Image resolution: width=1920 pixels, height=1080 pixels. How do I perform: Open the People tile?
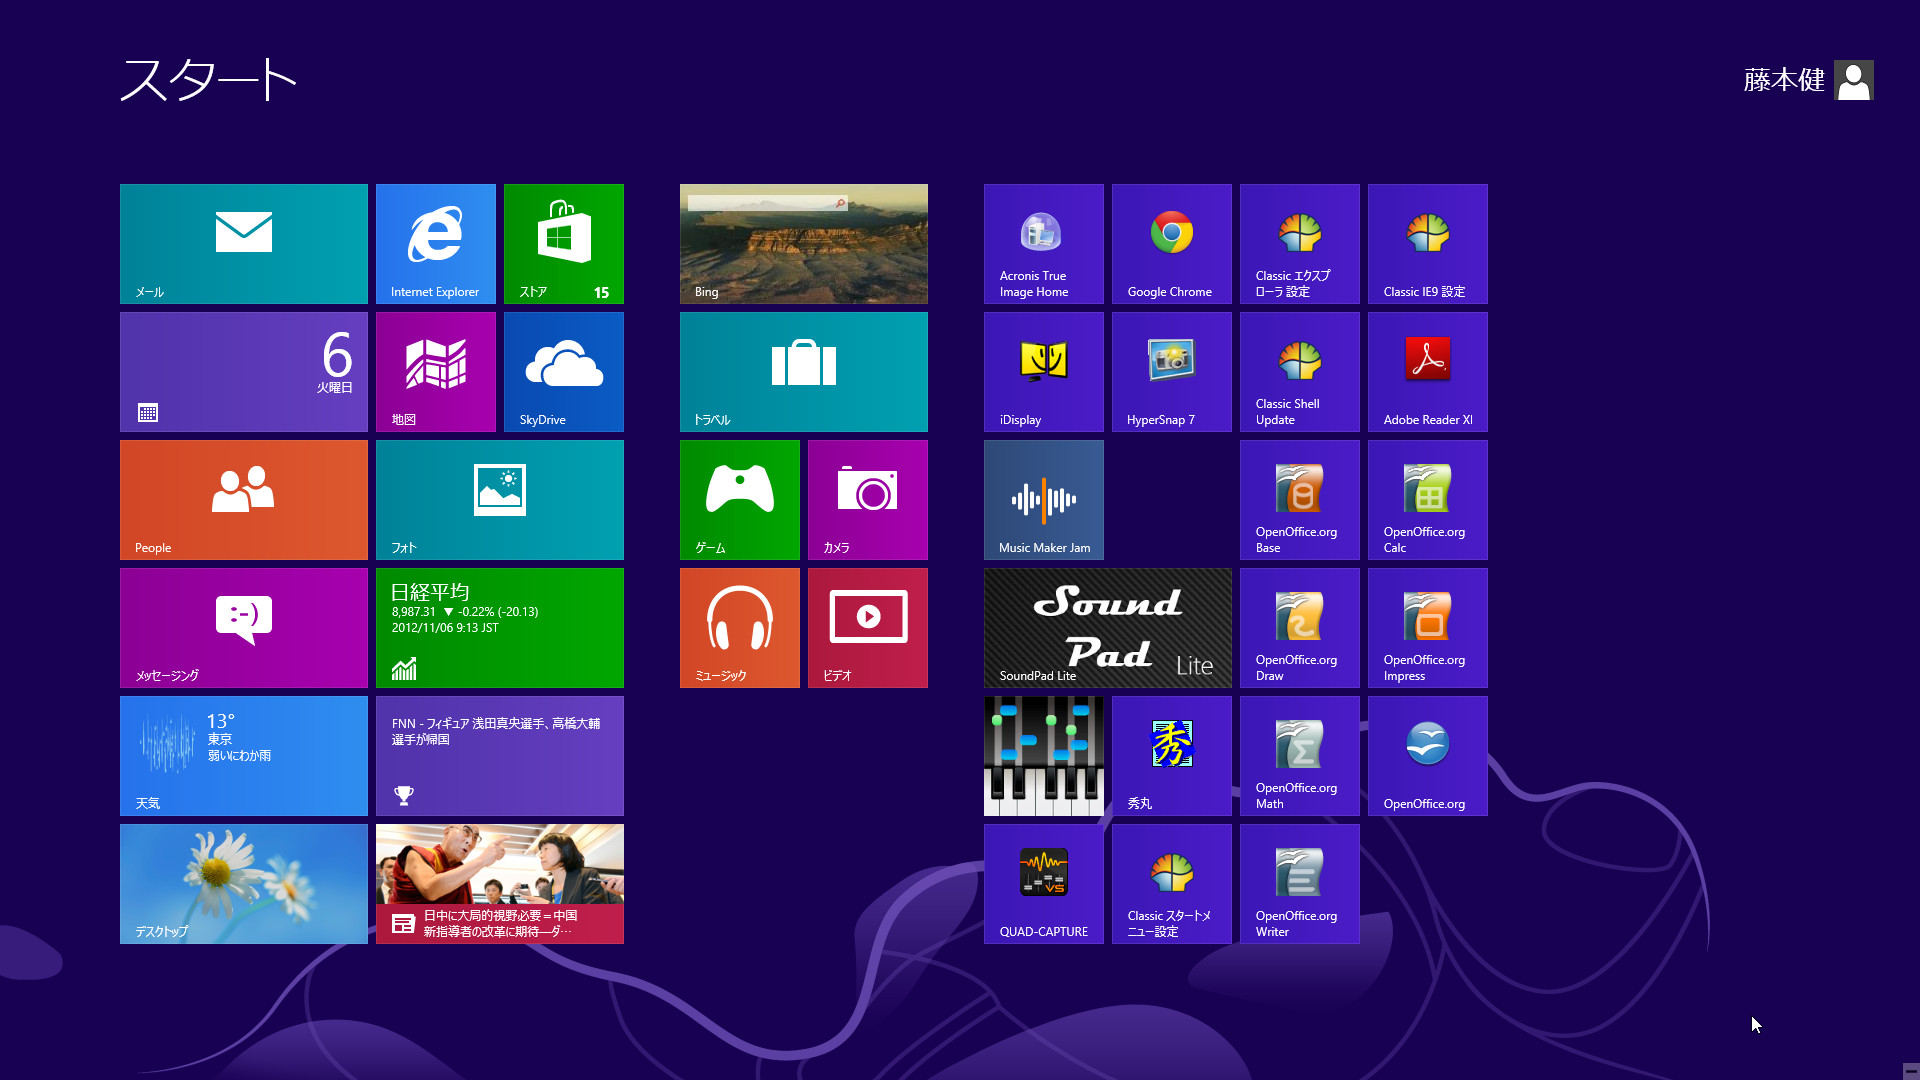tap(244, 500)
